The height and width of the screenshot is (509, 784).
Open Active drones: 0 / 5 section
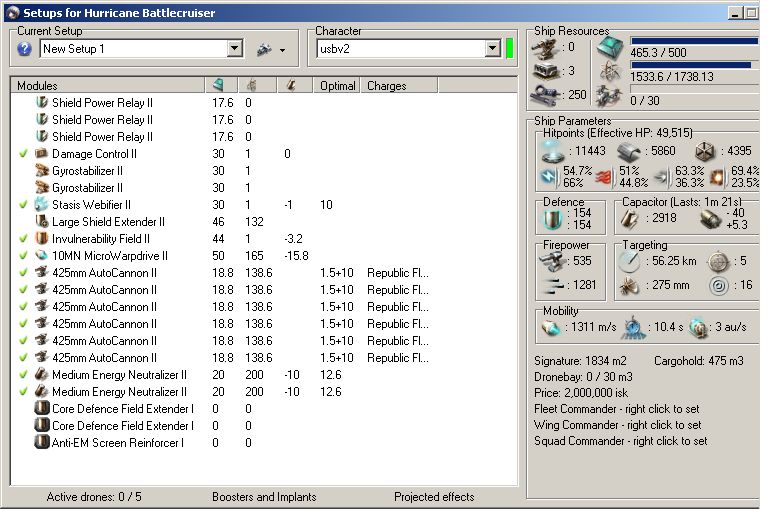click(94, 496)
